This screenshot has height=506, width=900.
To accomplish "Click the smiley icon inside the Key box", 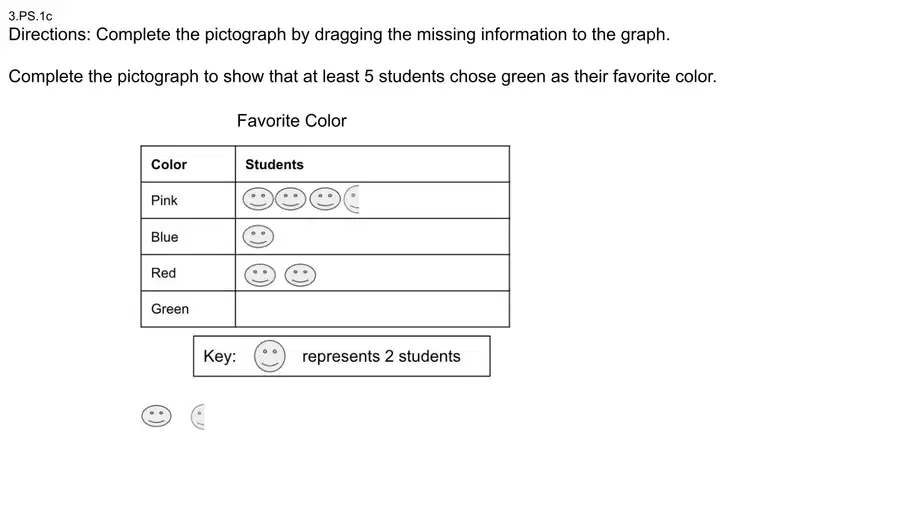I will click(x=270, y=356).
